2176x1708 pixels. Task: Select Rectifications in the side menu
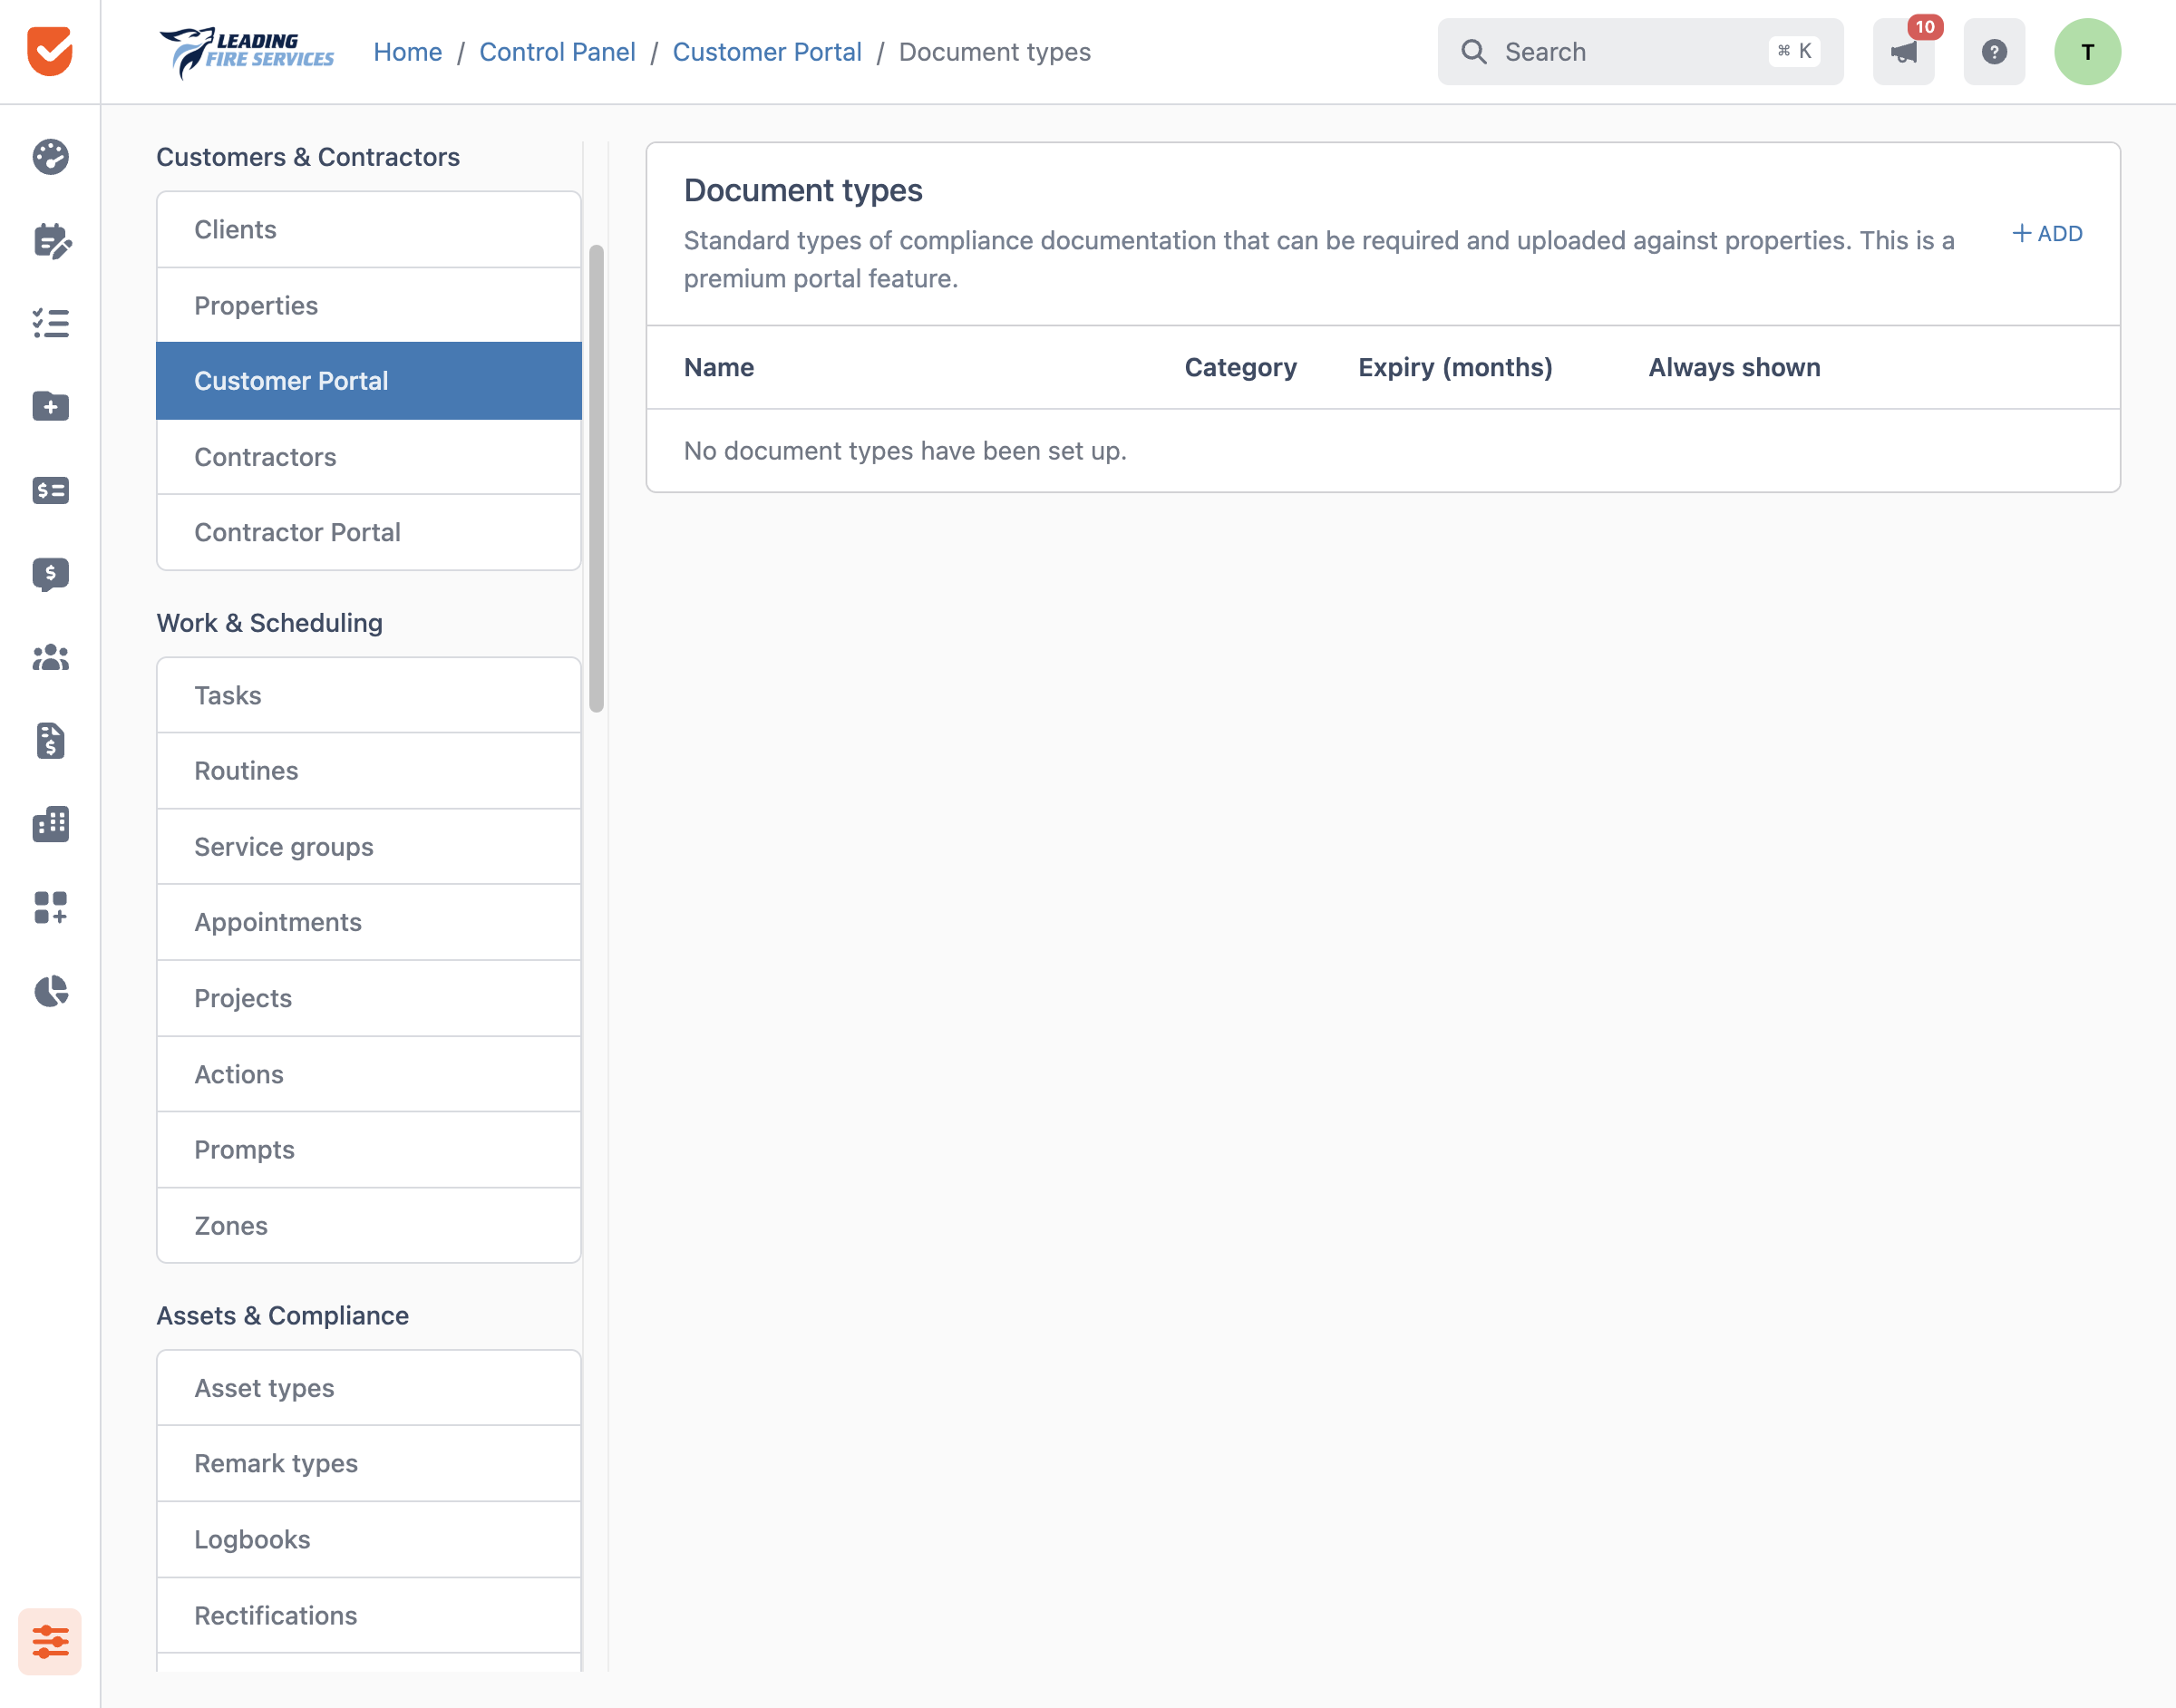[x=369, y=1615]
